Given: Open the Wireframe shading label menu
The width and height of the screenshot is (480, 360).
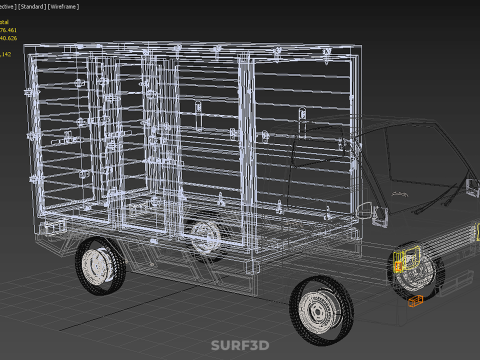Looking at the screenshot, I should [x=64, y=7].
